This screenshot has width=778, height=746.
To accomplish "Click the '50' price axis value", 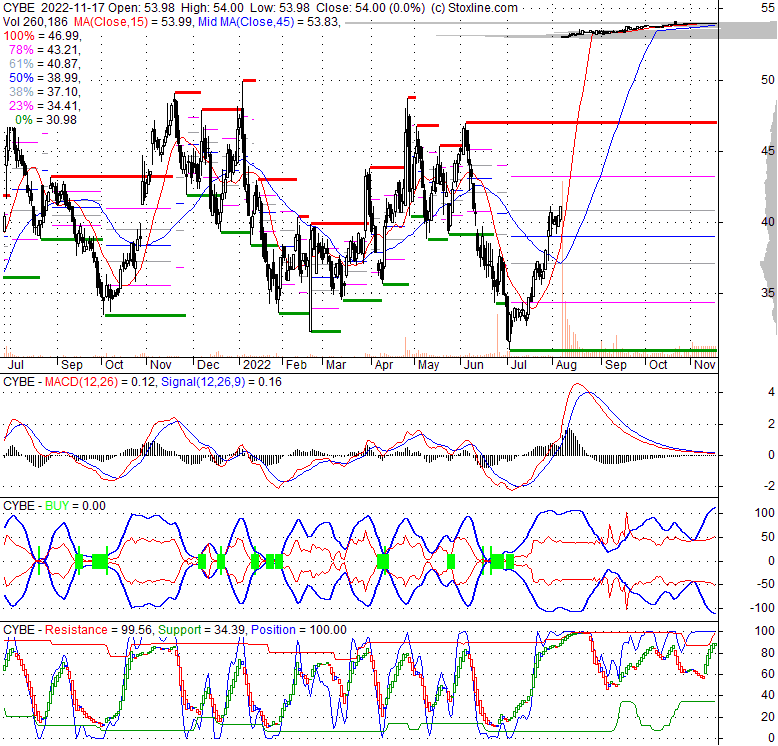I will 767,80.
